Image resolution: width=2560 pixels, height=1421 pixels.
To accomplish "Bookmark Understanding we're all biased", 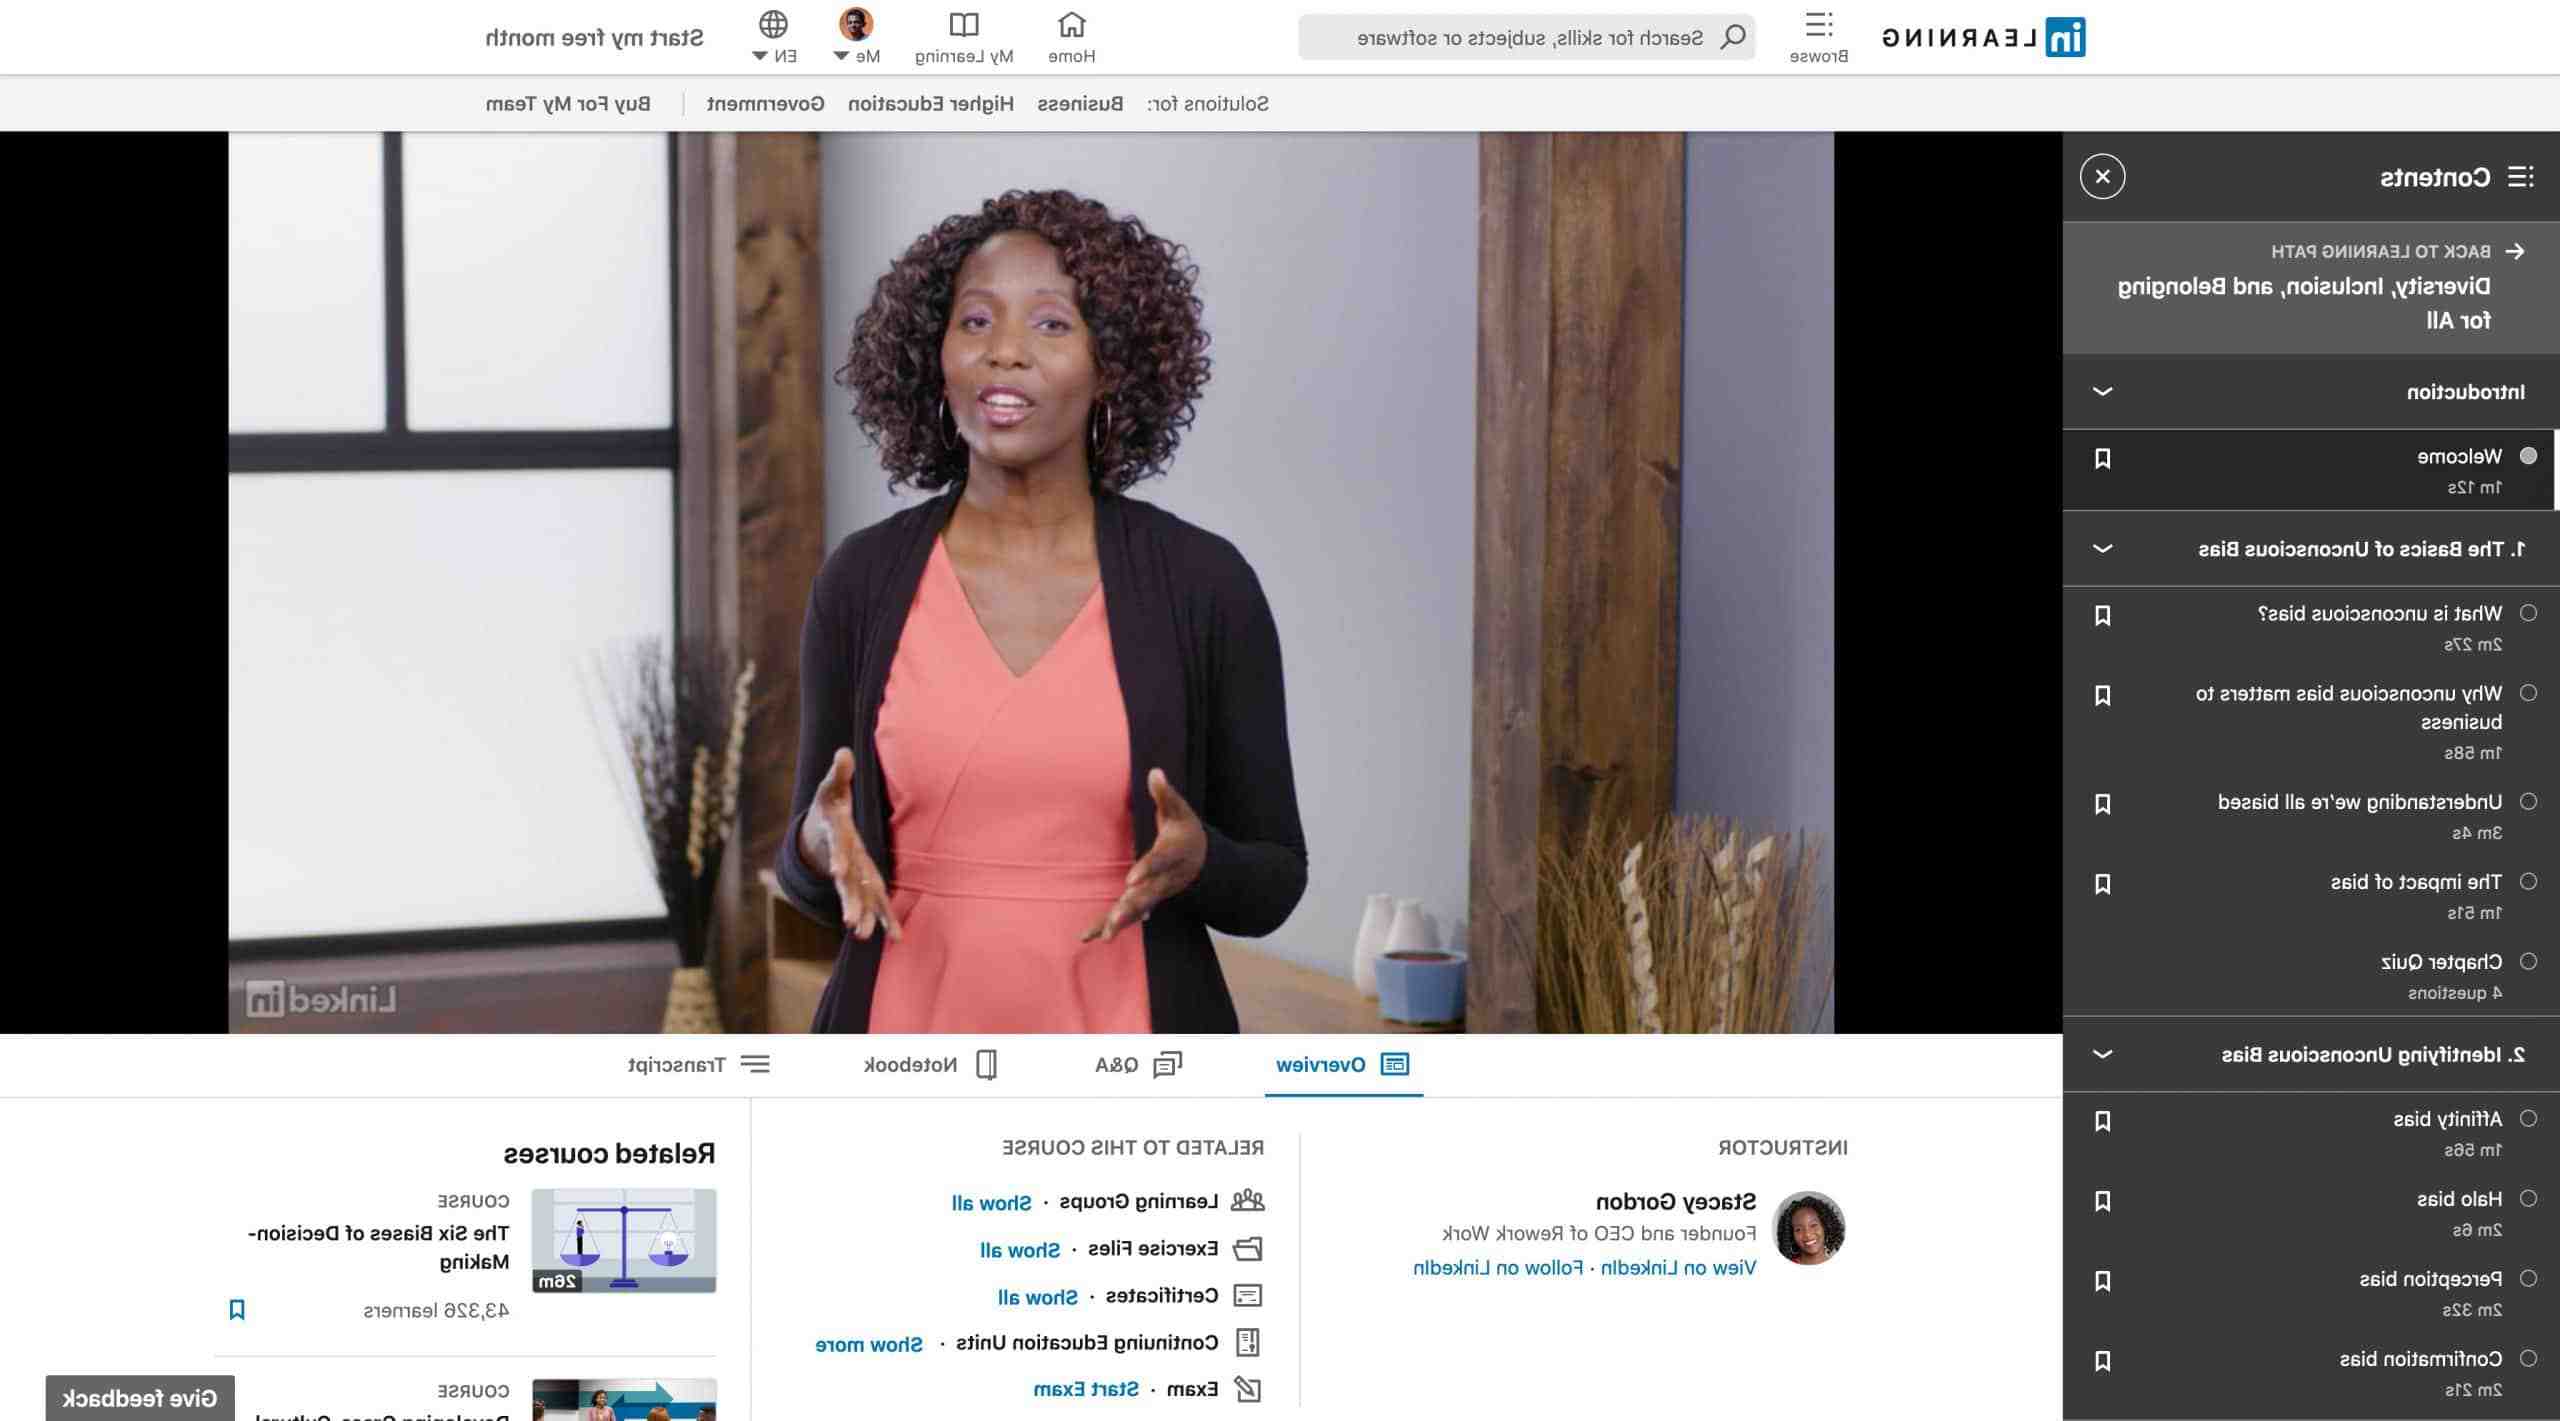I will [2102, 804].
